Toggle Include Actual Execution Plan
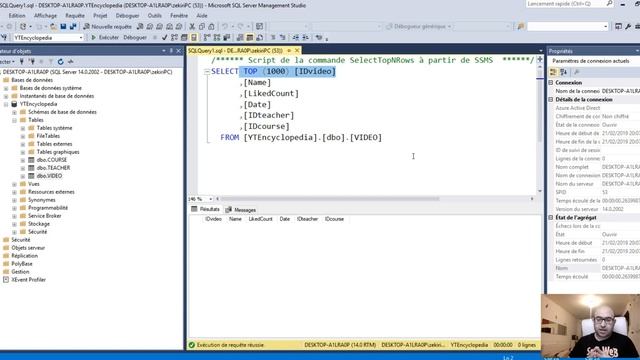This screenshot has width=640, height=360. coord(207,38)
